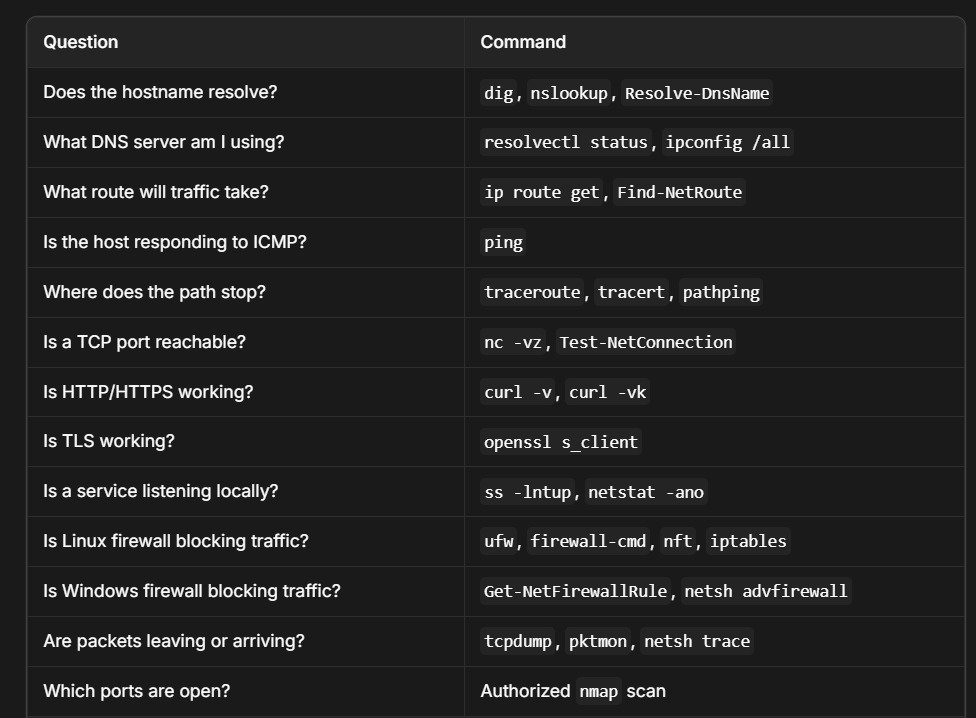
Task: Click the pathping command
Action: [x=721, y=292]
